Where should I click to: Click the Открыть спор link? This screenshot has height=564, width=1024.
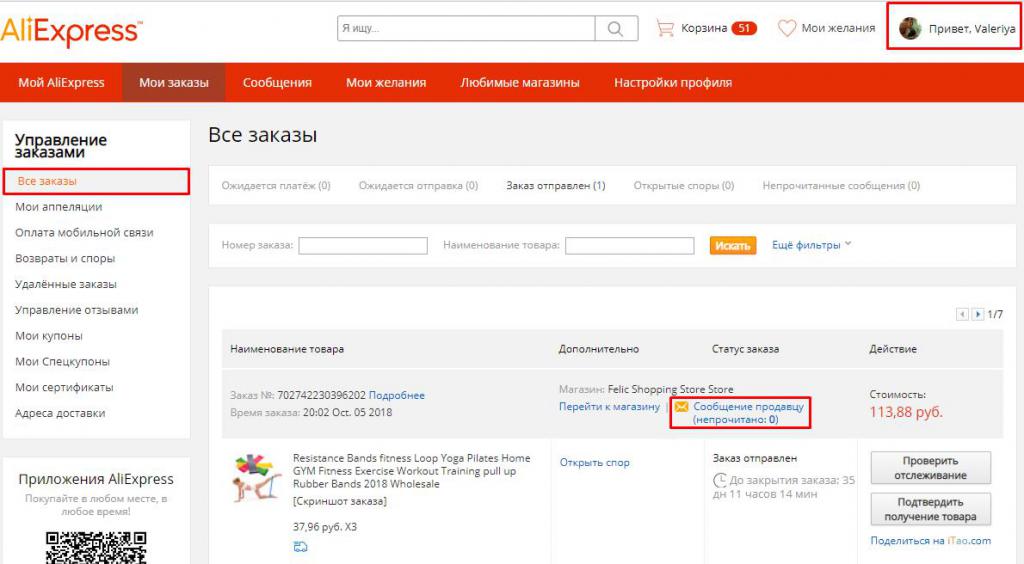594,462
